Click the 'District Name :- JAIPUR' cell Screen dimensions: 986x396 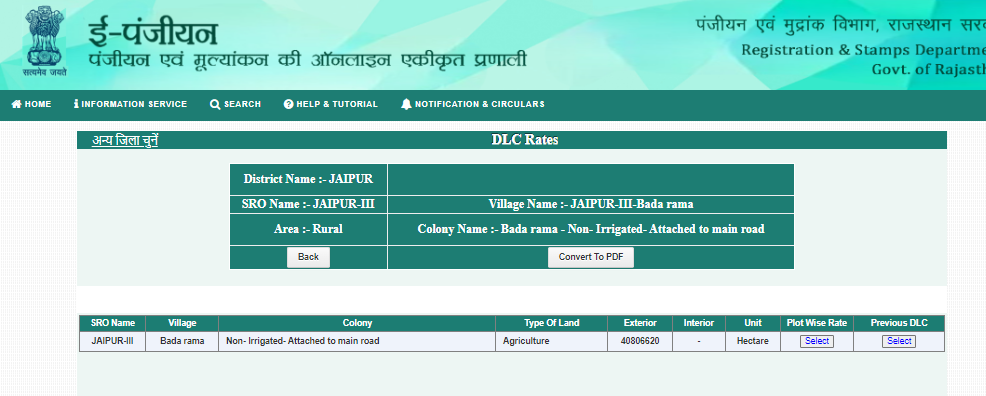(x=308, y=179)
